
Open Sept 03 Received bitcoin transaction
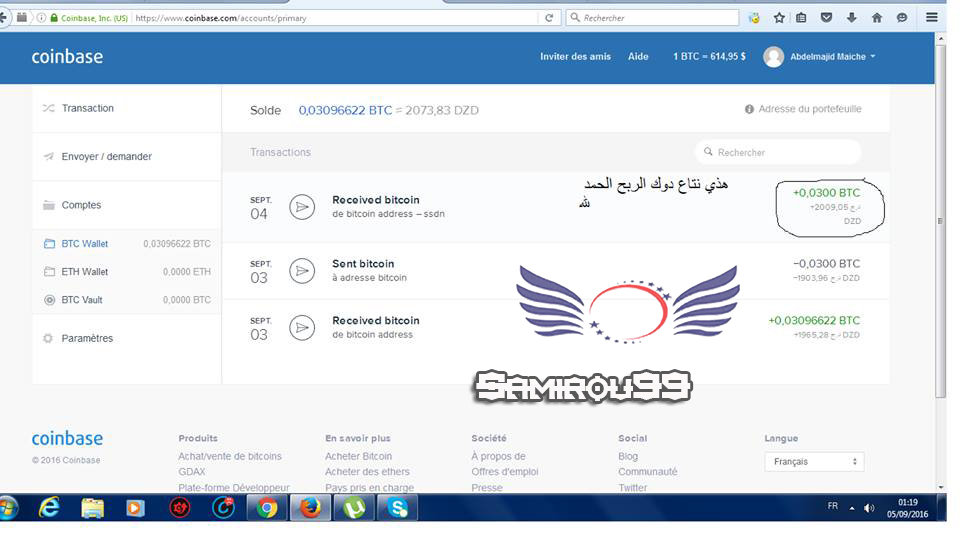pyautogui.click(x=555, y=328)
